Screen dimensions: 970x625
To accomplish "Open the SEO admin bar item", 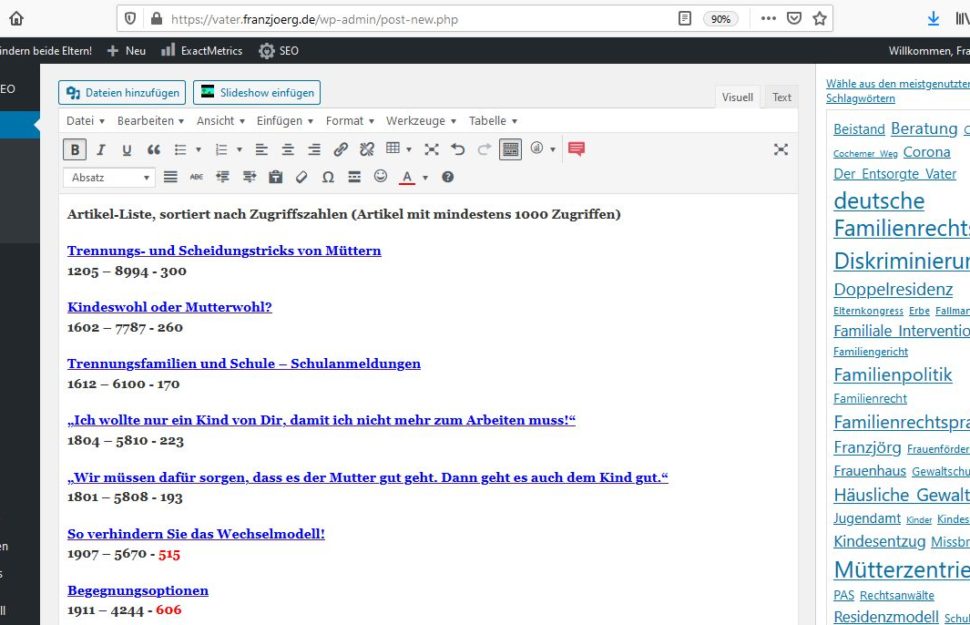I will [x=279, y=51].
